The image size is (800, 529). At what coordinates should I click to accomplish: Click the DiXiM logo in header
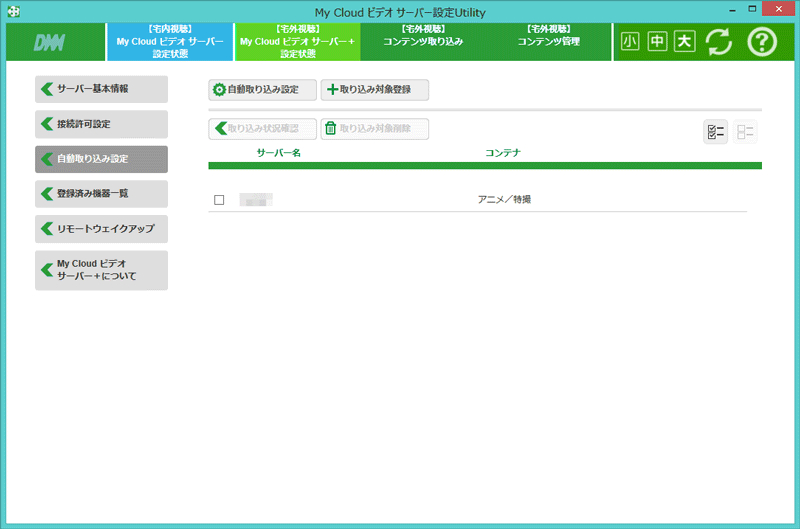click(x=50, y=43)
